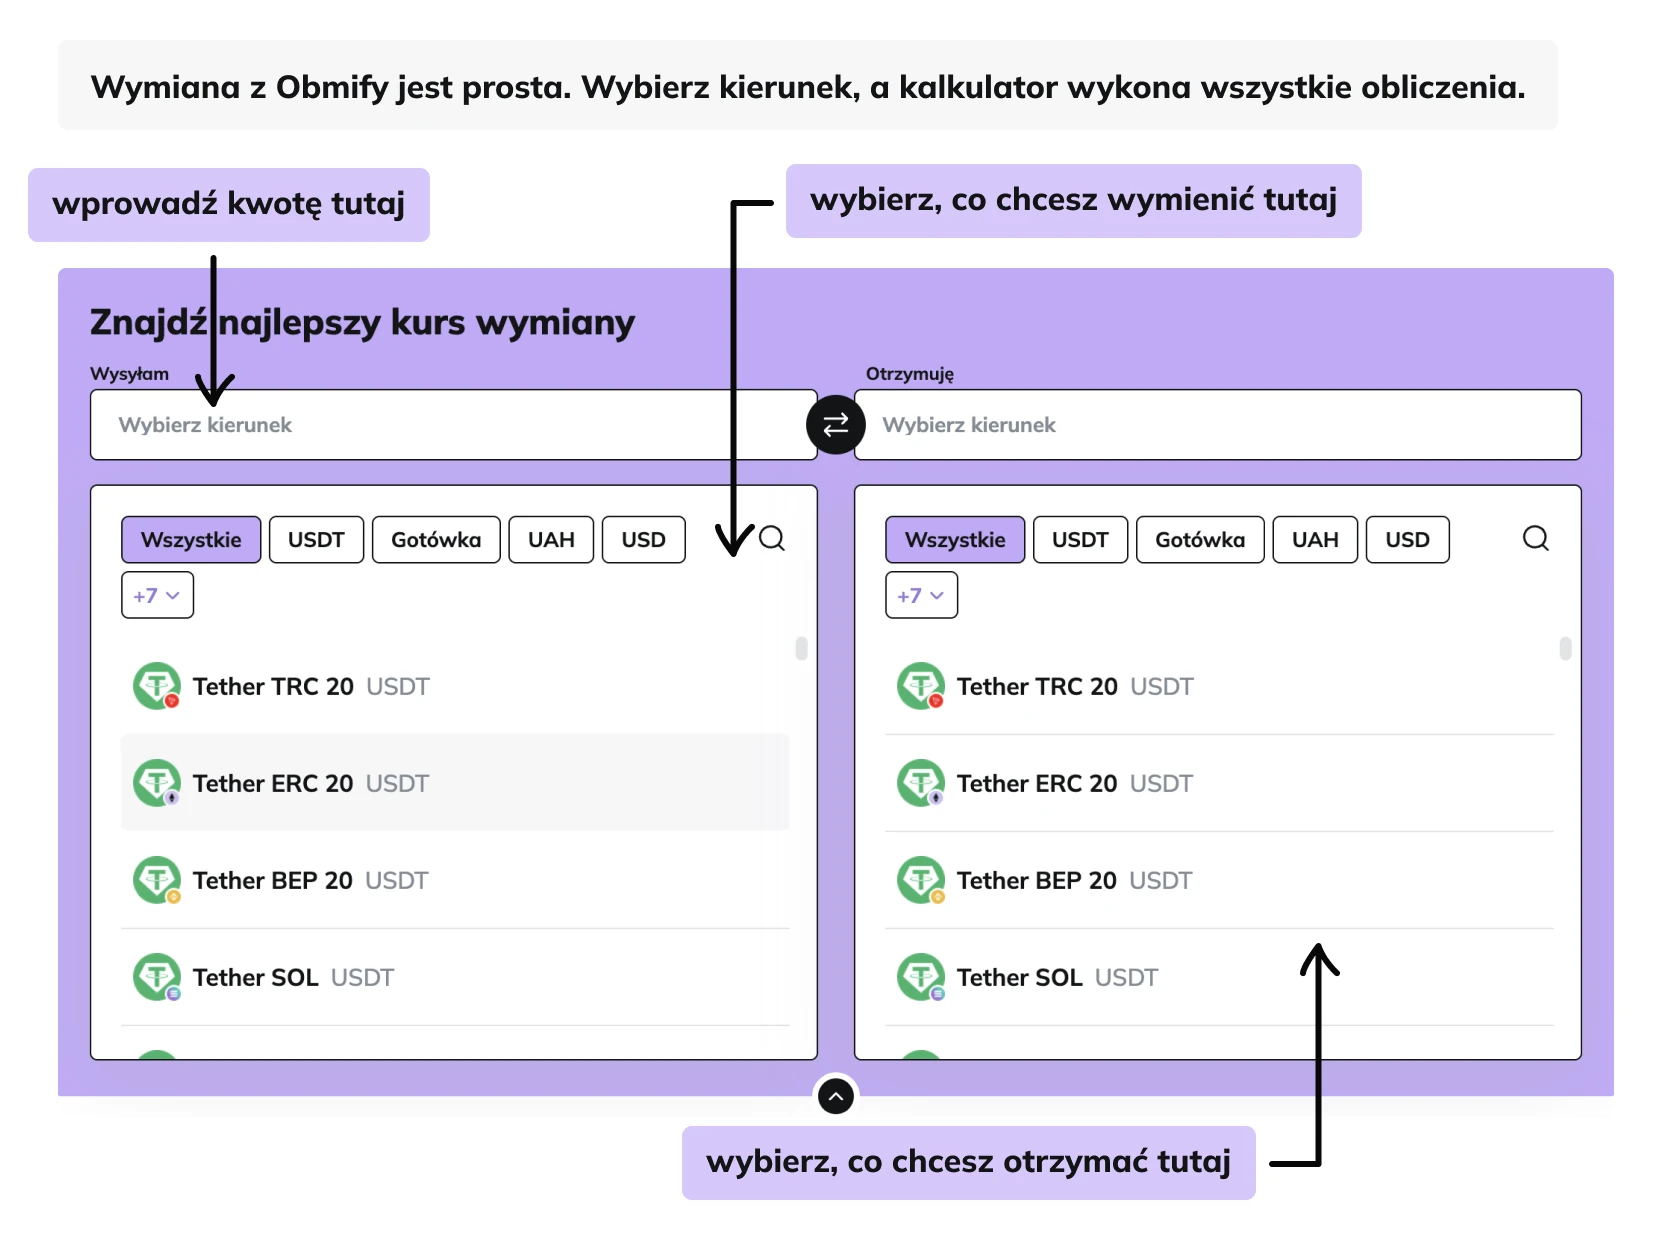Click the Wysyłam list scrollbar handle
The height and width of the screenshot is (1240, 1672).
click(x=801, y=649)
